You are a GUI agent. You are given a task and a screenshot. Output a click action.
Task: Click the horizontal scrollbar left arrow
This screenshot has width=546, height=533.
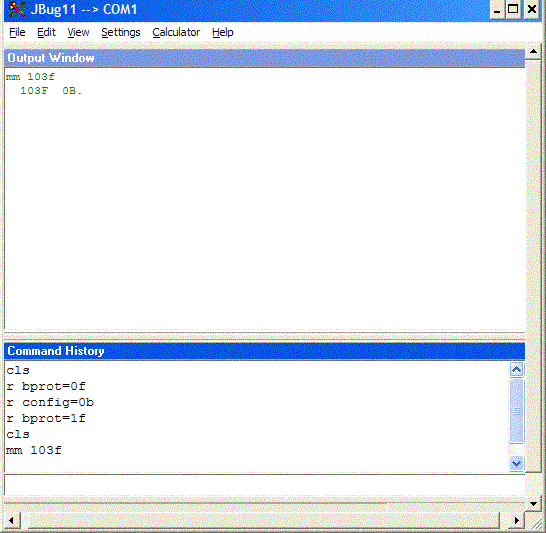pyautogui.click(x=11, y=520)
